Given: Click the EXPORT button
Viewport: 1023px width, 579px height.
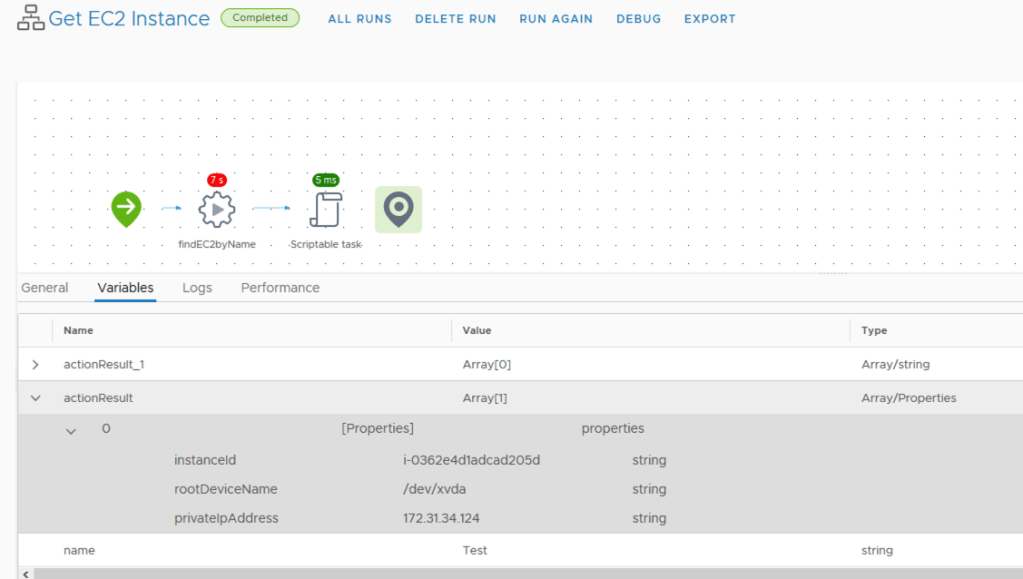Looking at the screenshot, I should pyautogui.click(x=709, y=19).
